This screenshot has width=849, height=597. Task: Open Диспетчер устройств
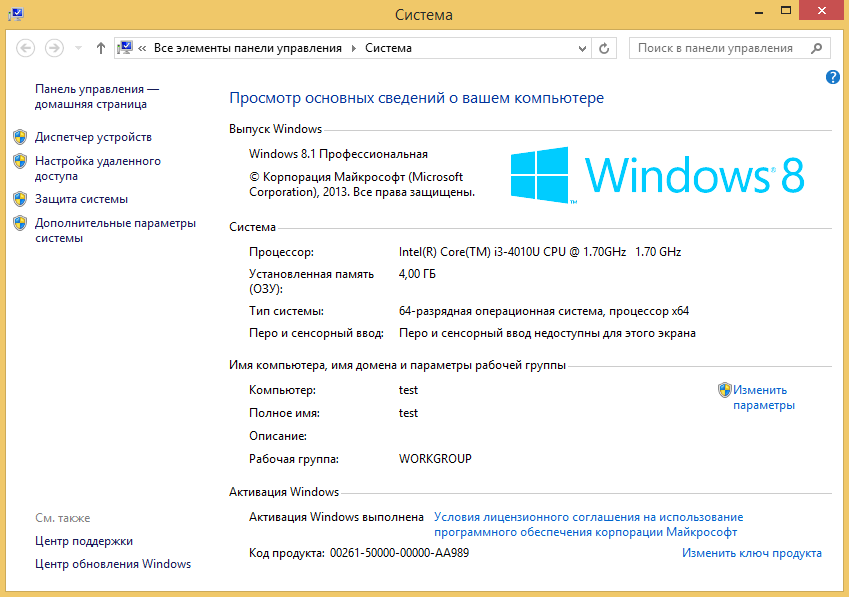pyautogui.click(x=93, y=137)
